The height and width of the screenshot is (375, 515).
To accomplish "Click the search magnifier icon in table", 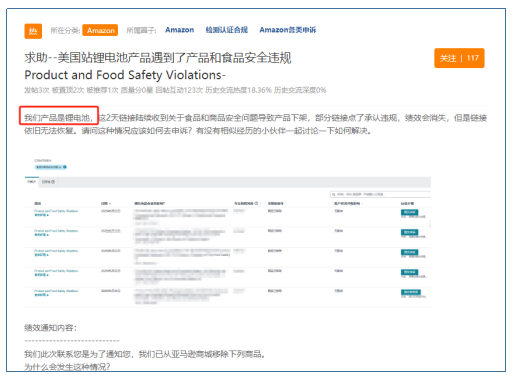I will pos(333,194).
